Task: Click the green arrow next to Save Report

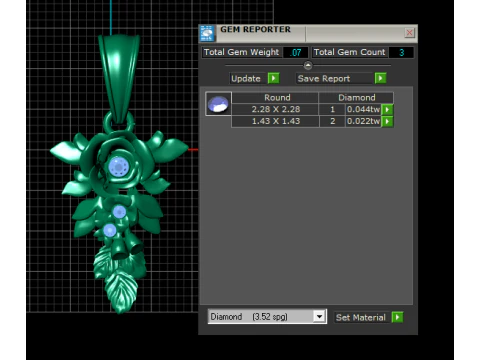Action: pyautogui.click(x=380, y=78)
